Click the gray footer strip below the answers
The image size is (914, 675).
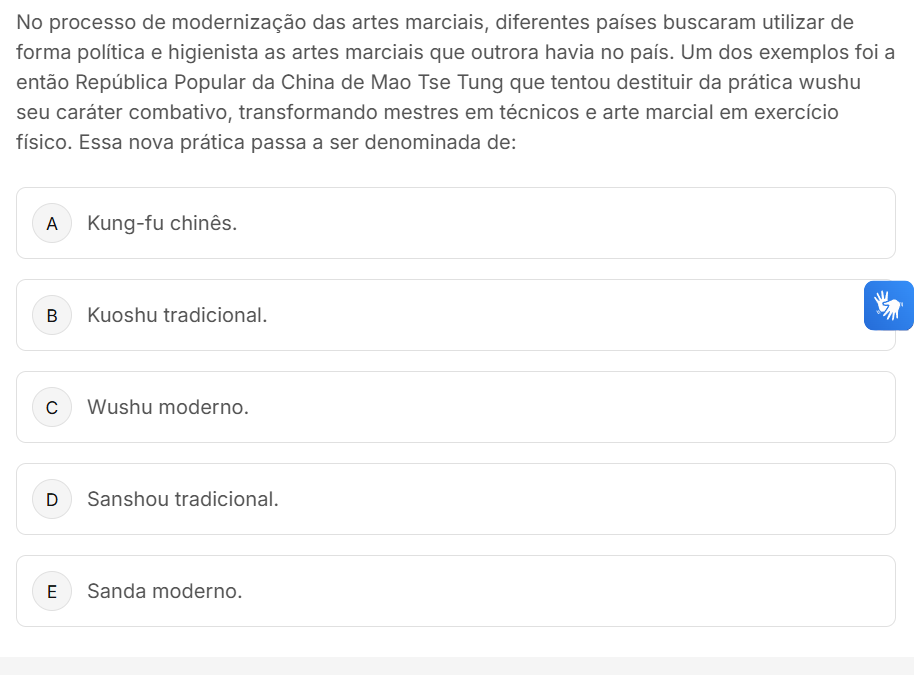457,666
